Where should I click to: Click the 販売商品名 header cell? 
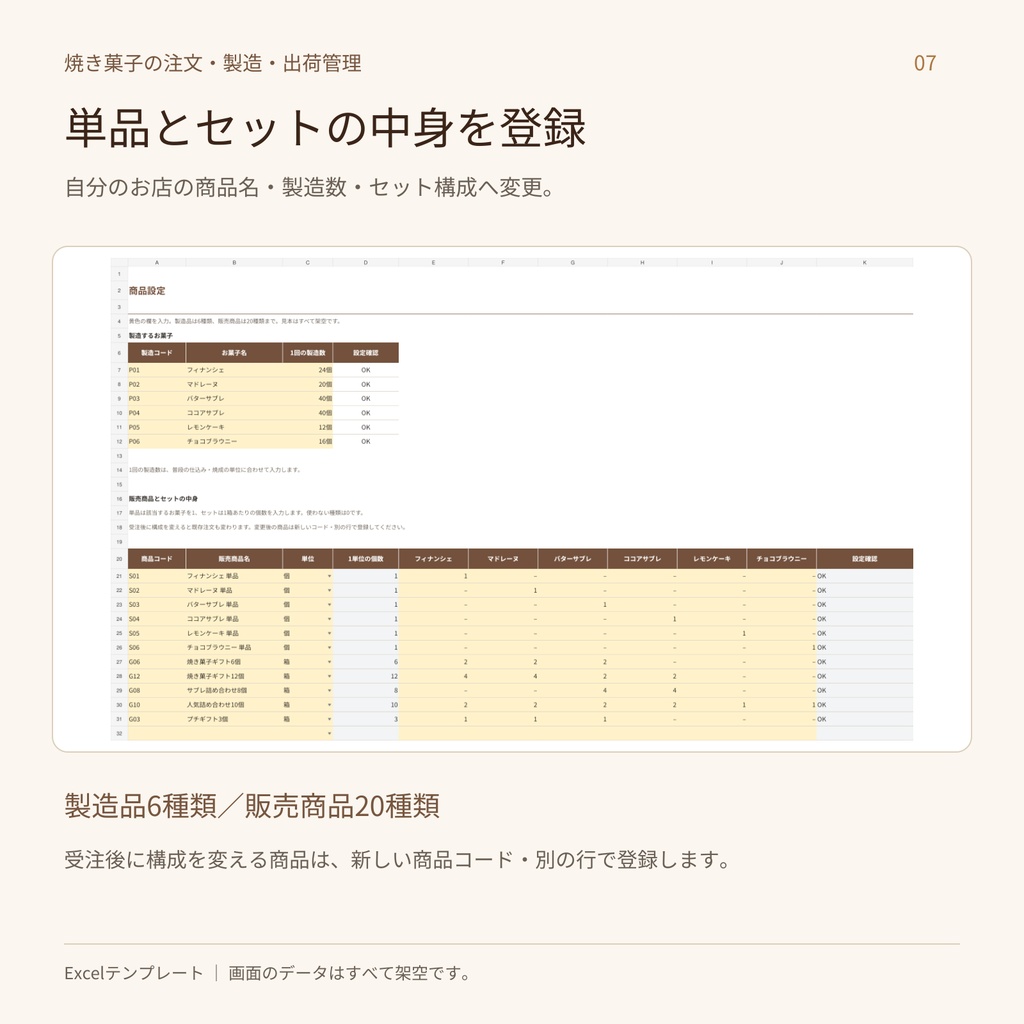tap(234, 559)
